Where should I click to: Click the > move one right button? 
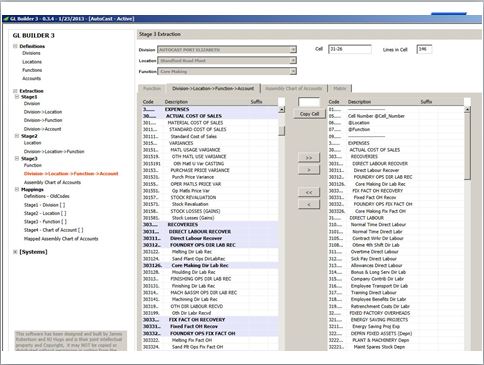click(309, 170)
